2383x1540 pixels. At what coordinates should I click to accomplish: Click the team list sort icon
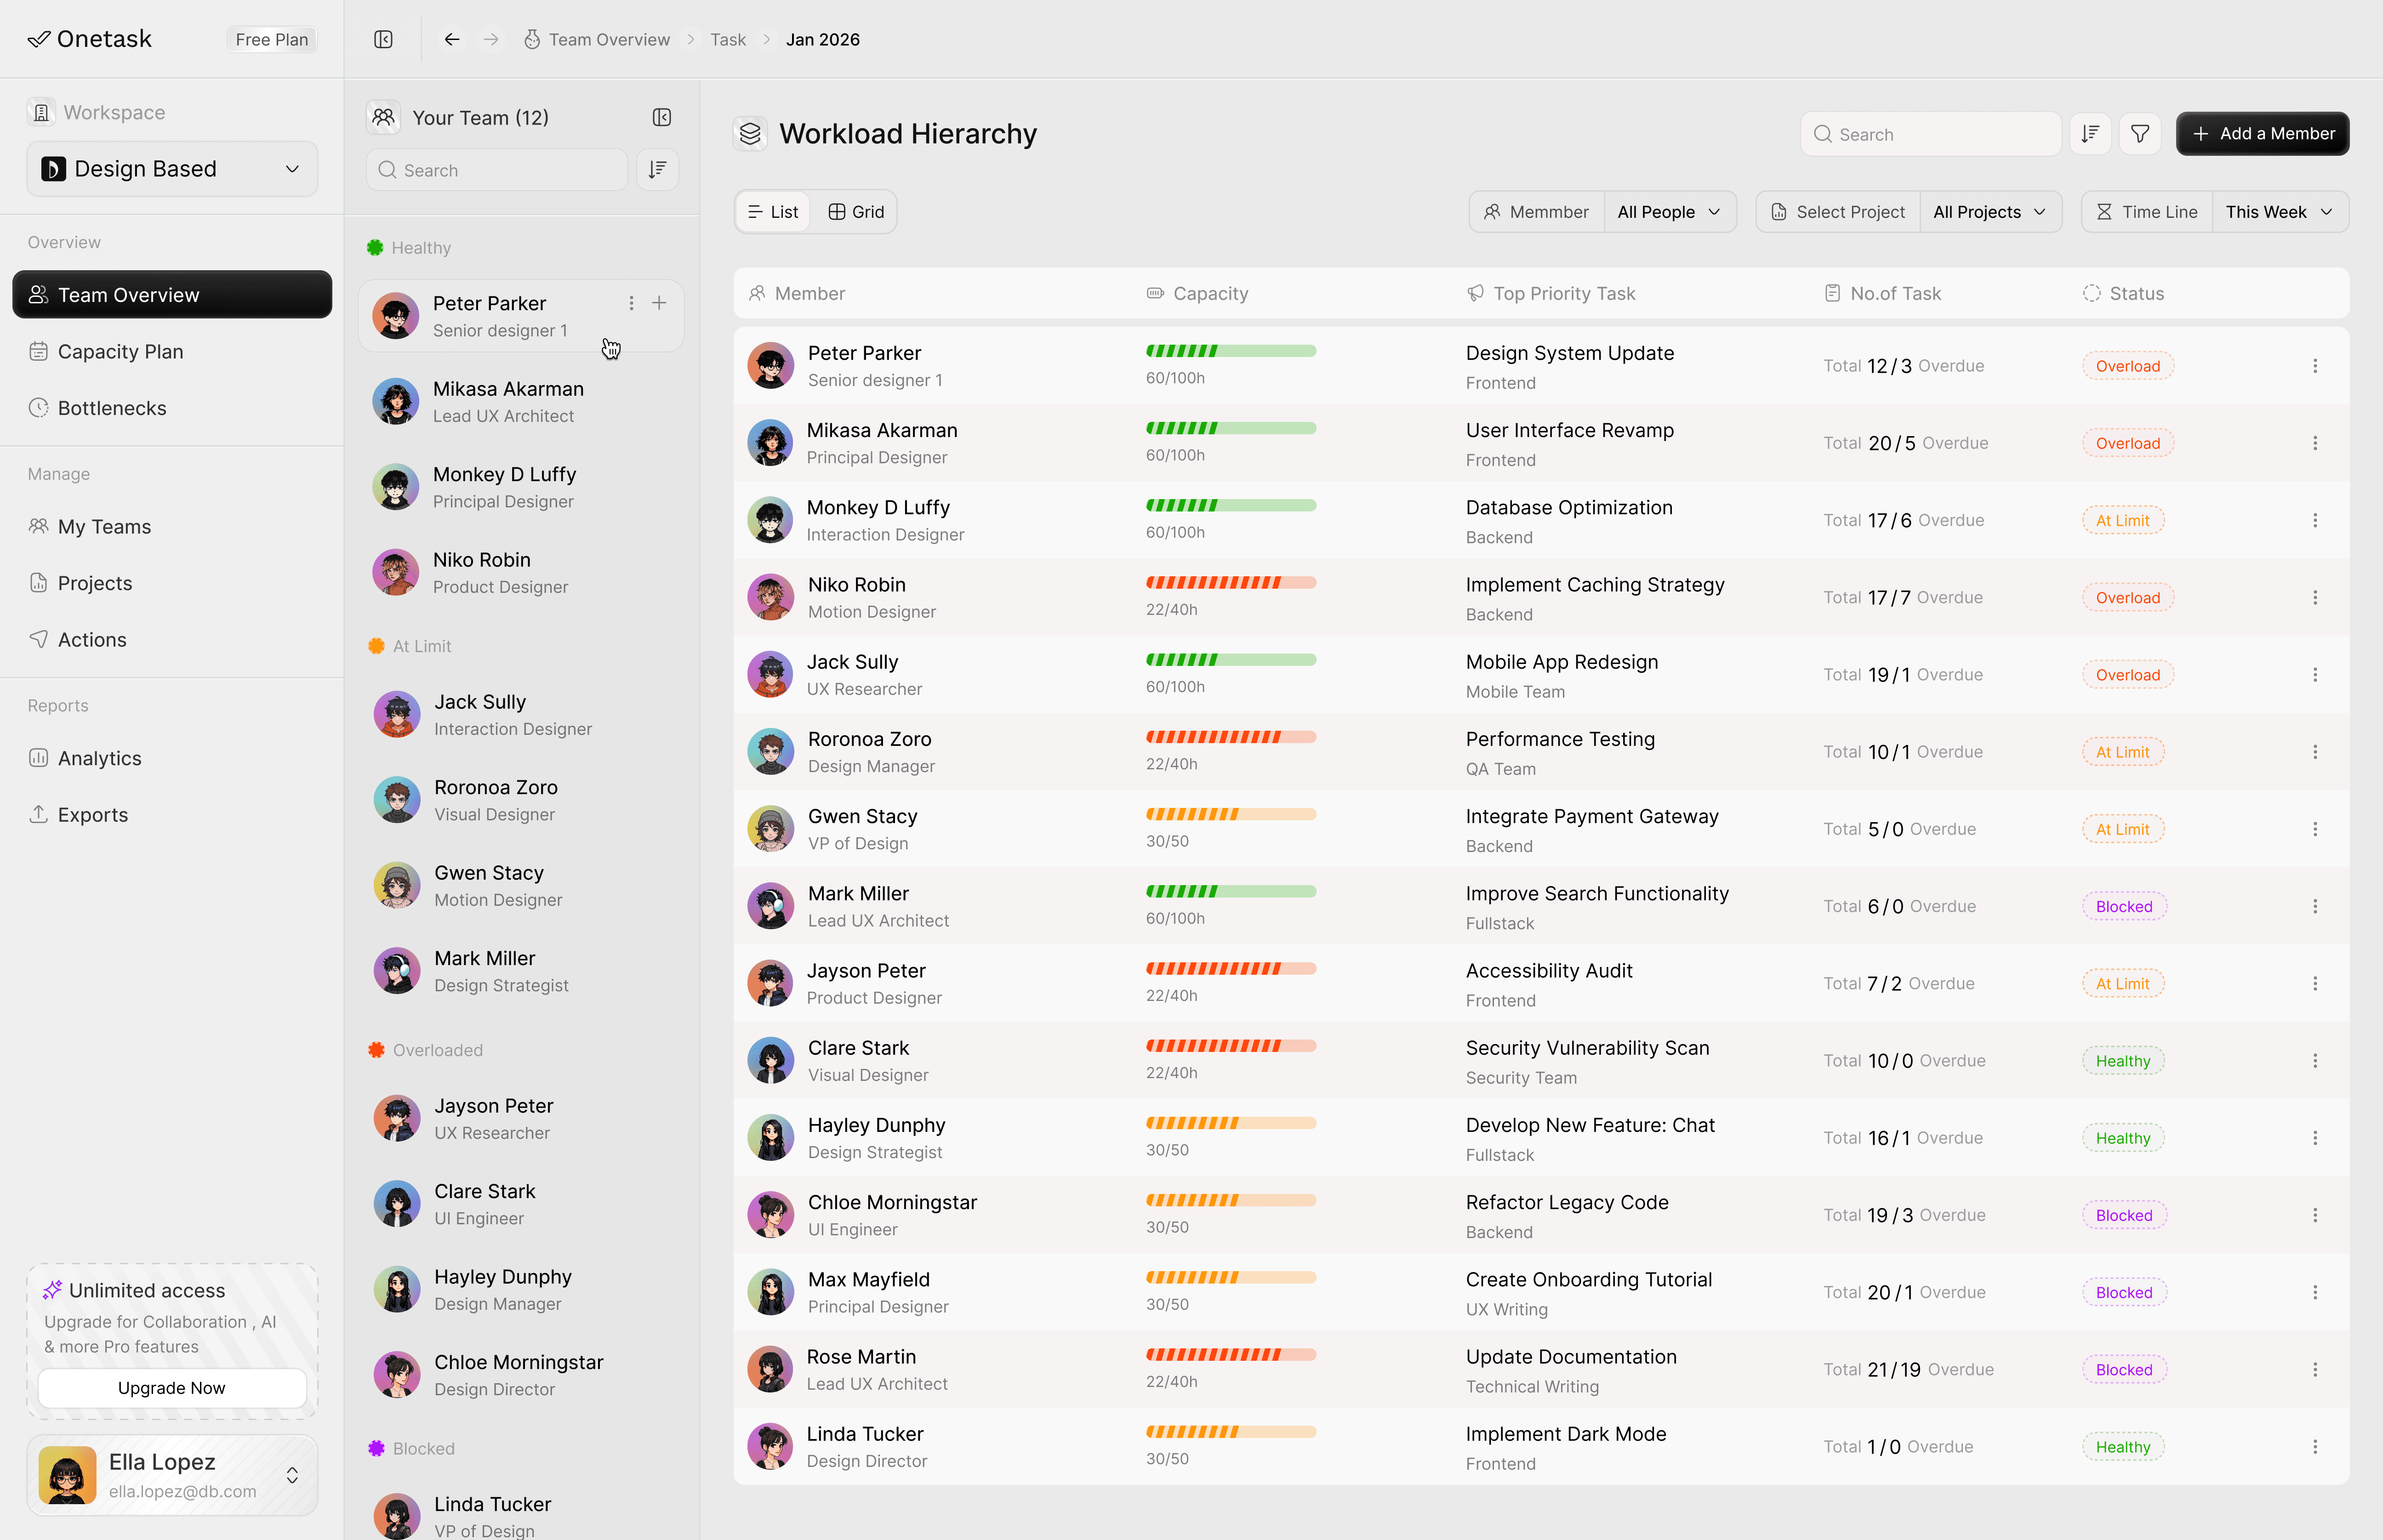[x=657, y=170]
